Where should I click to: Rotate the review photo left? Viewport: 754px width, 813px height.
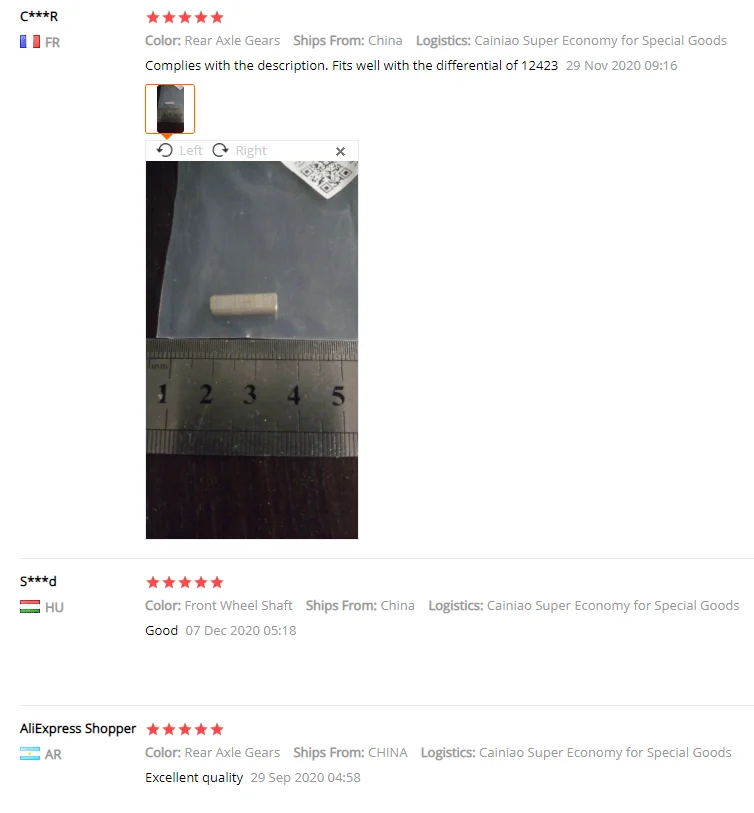click(x=165, y=150)
